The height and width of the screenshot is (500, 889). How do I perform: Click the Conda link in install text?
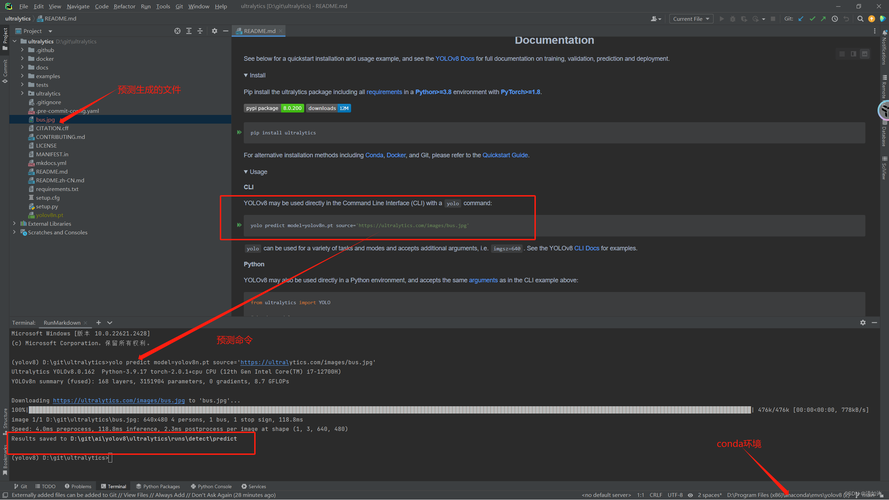[x=374, y=155]
